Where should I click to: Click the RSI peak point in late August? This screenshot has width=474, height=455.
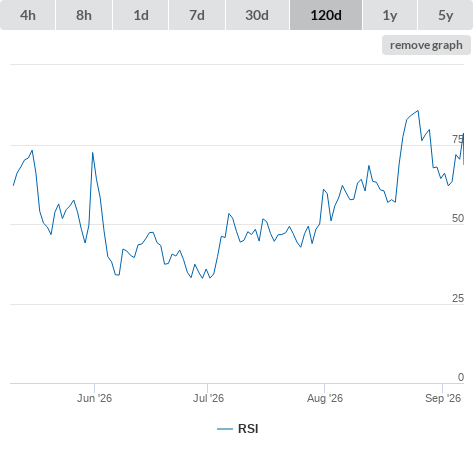[418, 111]
